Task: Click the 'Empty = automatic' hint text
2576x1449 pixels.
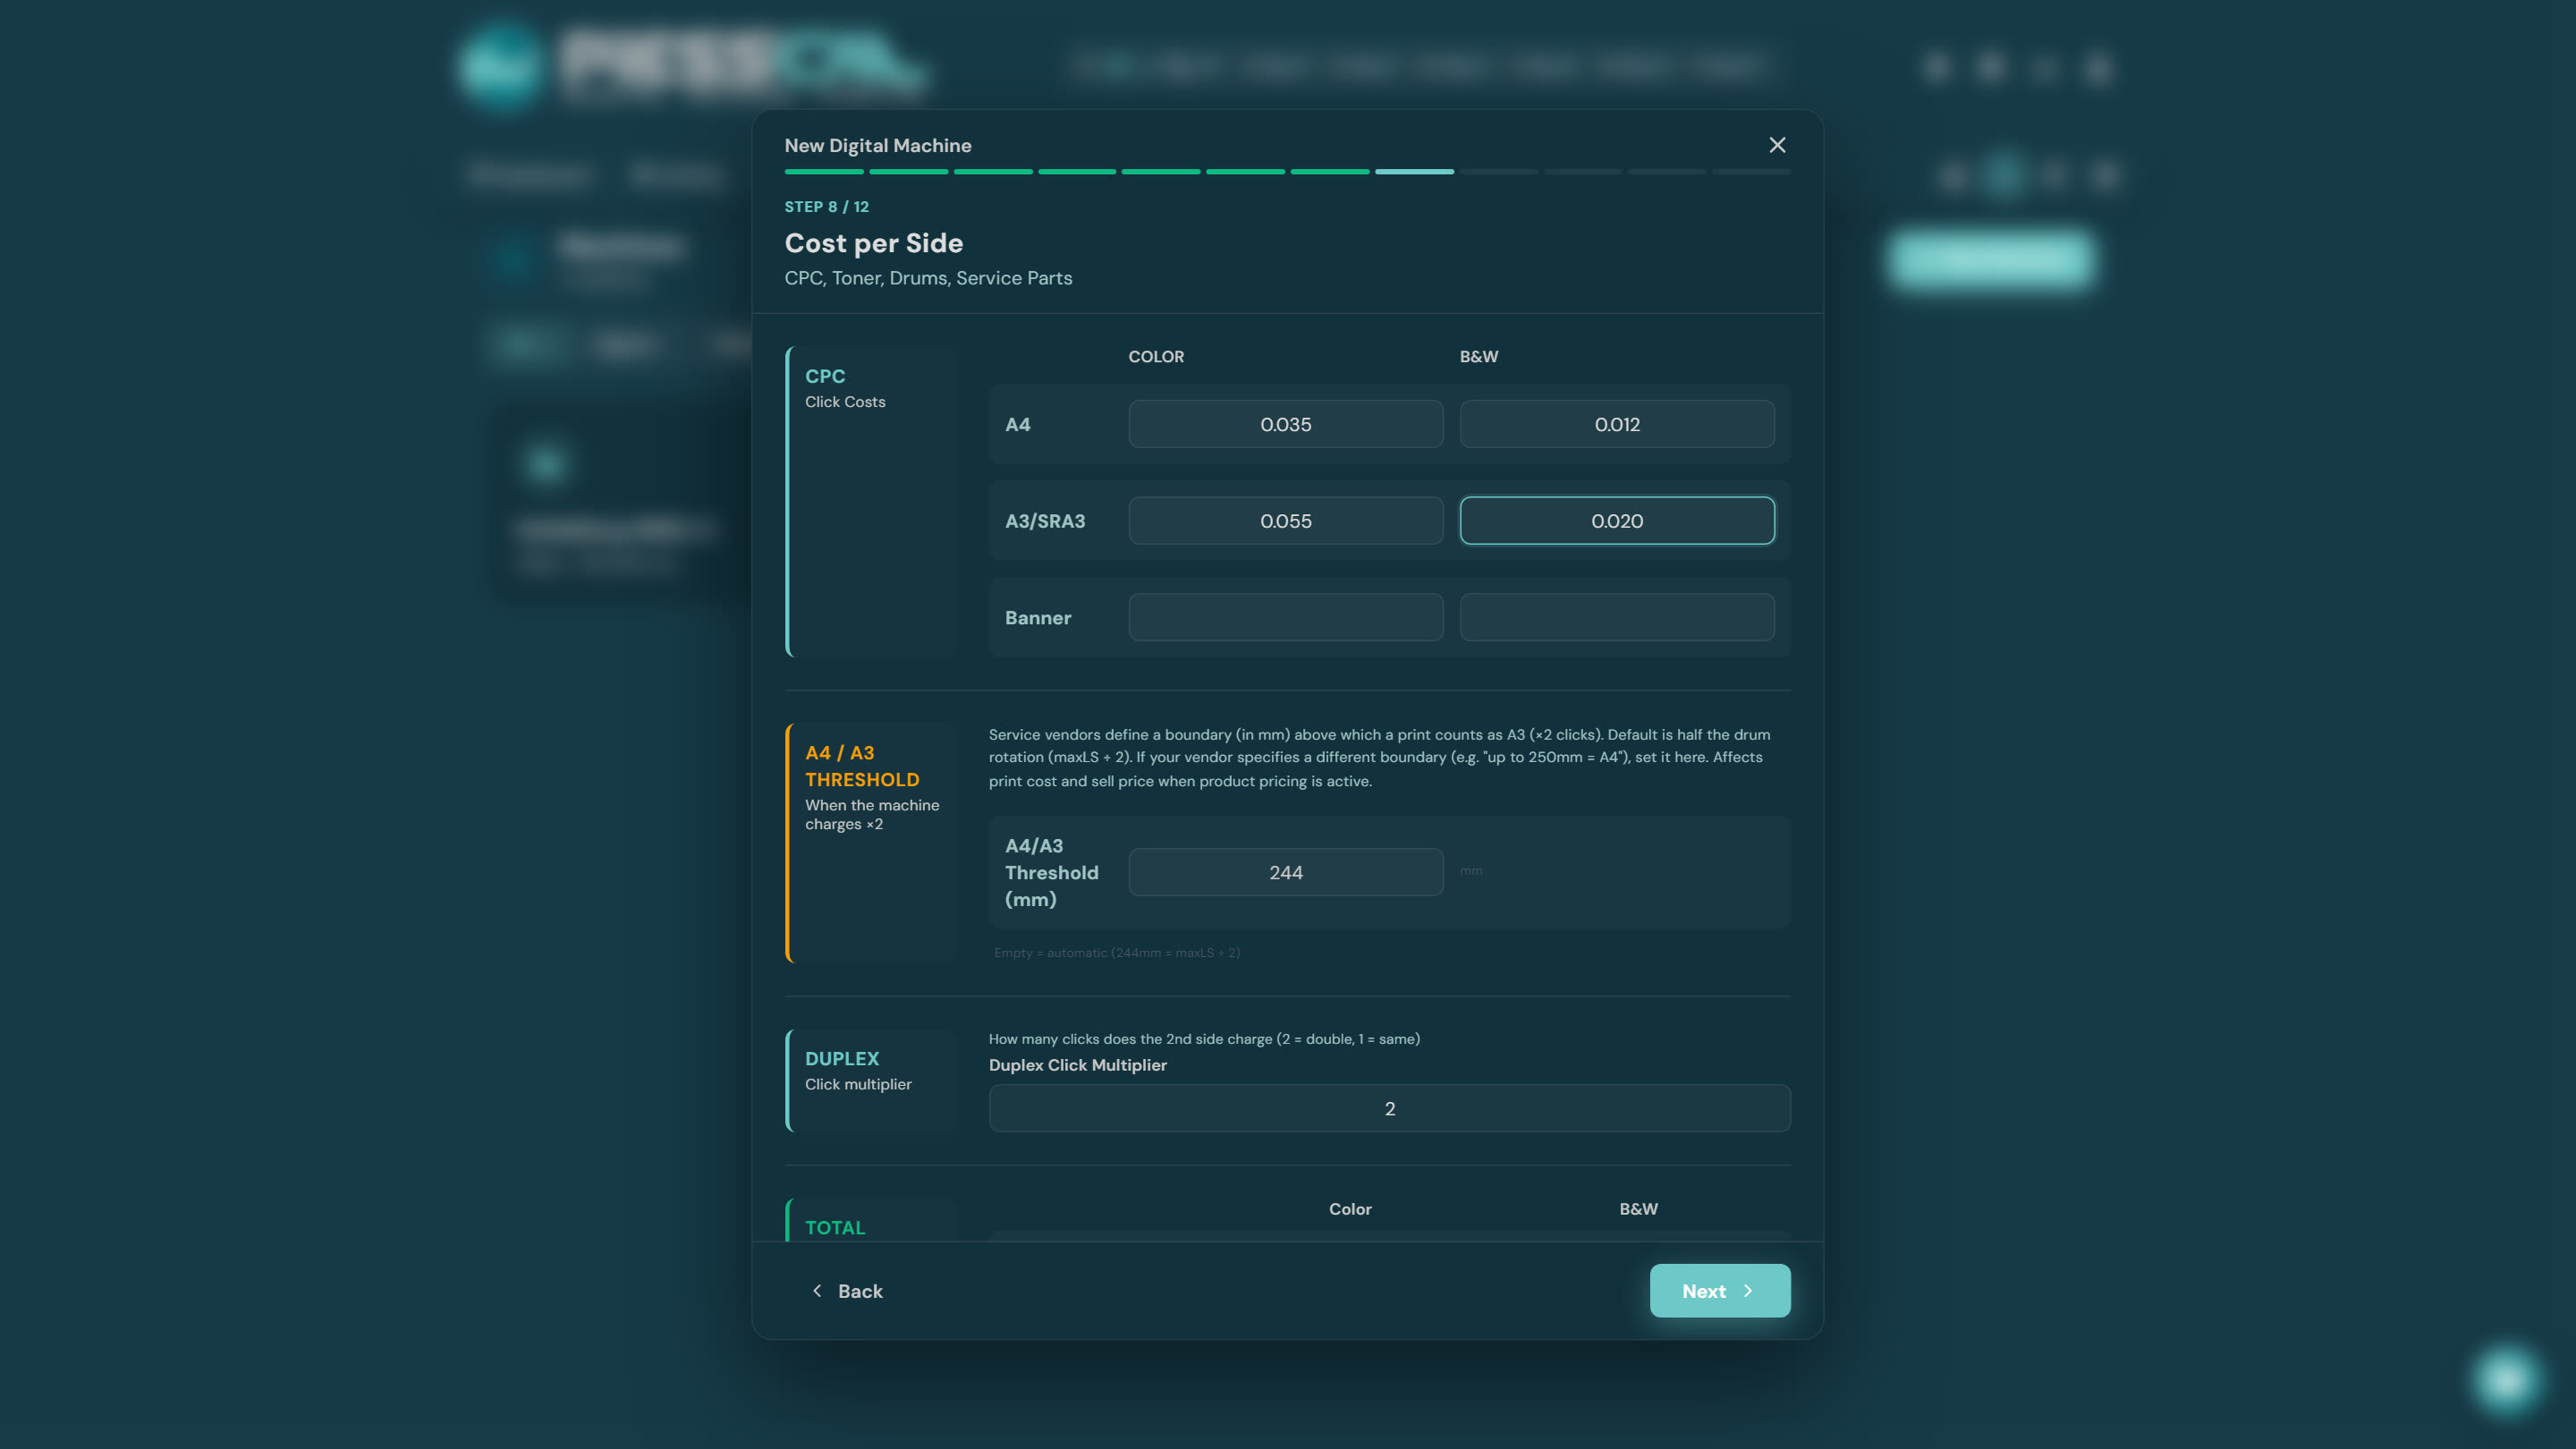Action: point(1116,953)
